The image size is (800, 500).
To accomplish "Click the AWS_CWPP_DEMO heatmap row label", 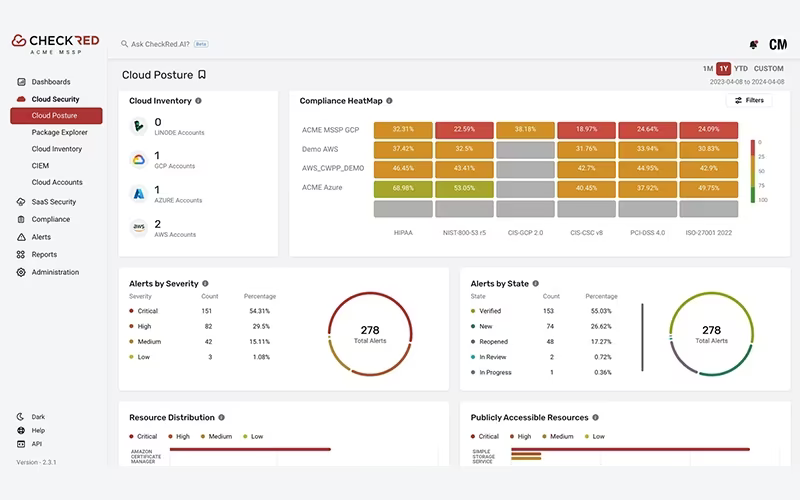I will click(x=333, y=168).
